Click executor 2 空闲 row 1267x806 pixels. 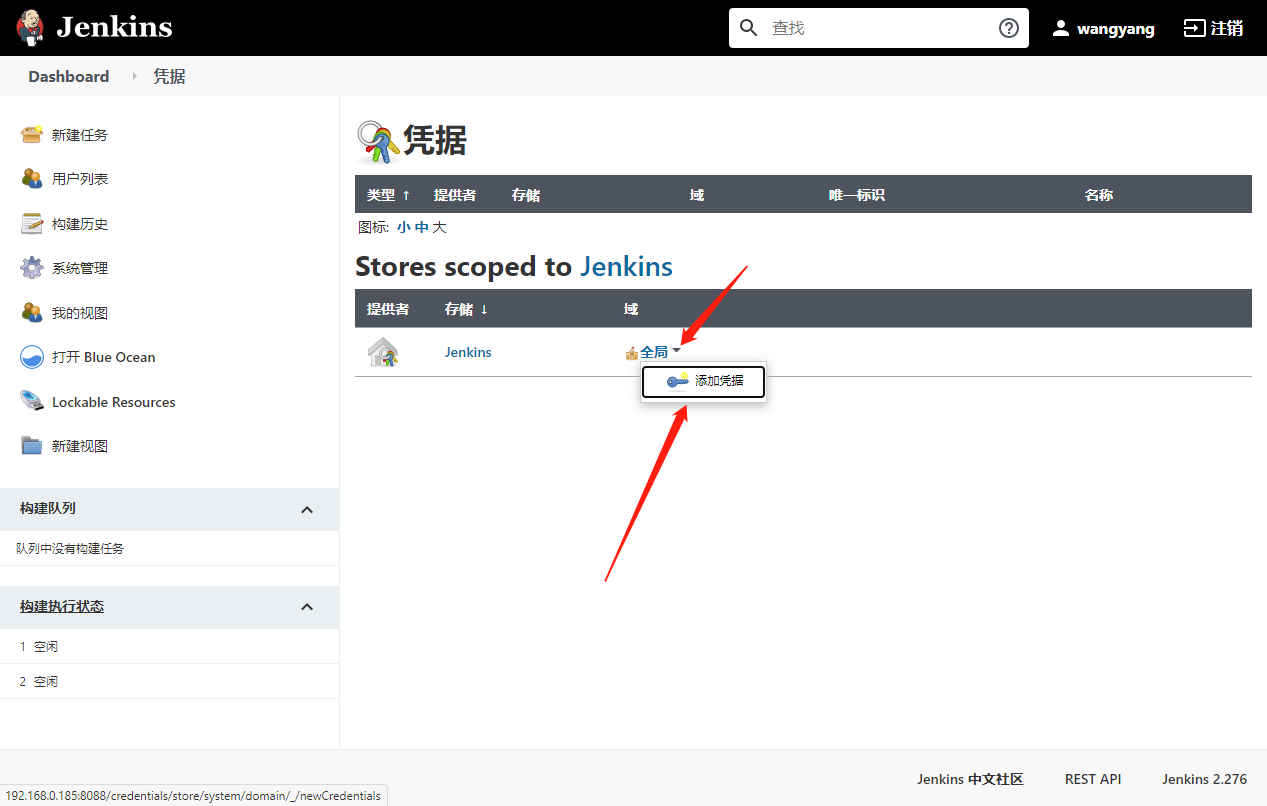[169, 681]
